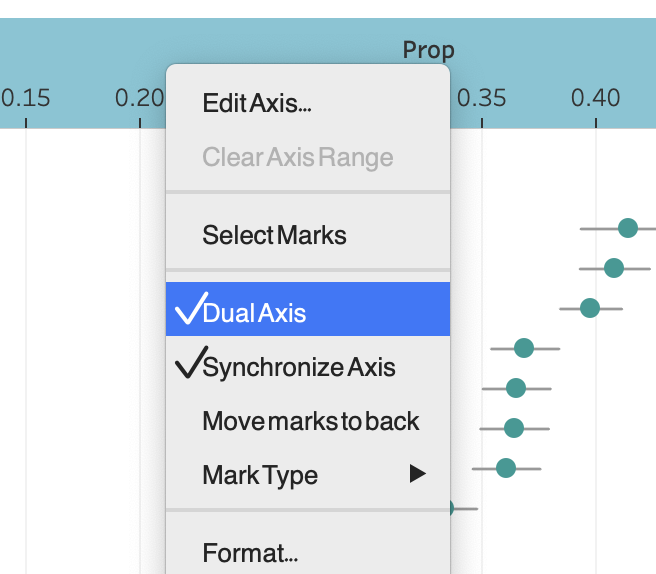Uncheck the Dual Axis option
The image size is (656, 574).
click(x=254, y=313)
